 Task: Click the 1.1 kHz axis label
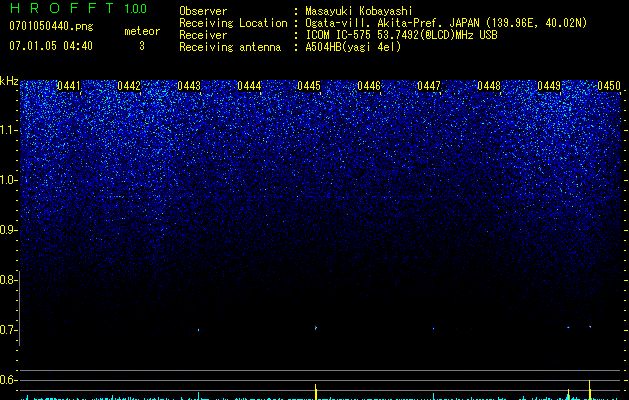click(x=8, y=130)
